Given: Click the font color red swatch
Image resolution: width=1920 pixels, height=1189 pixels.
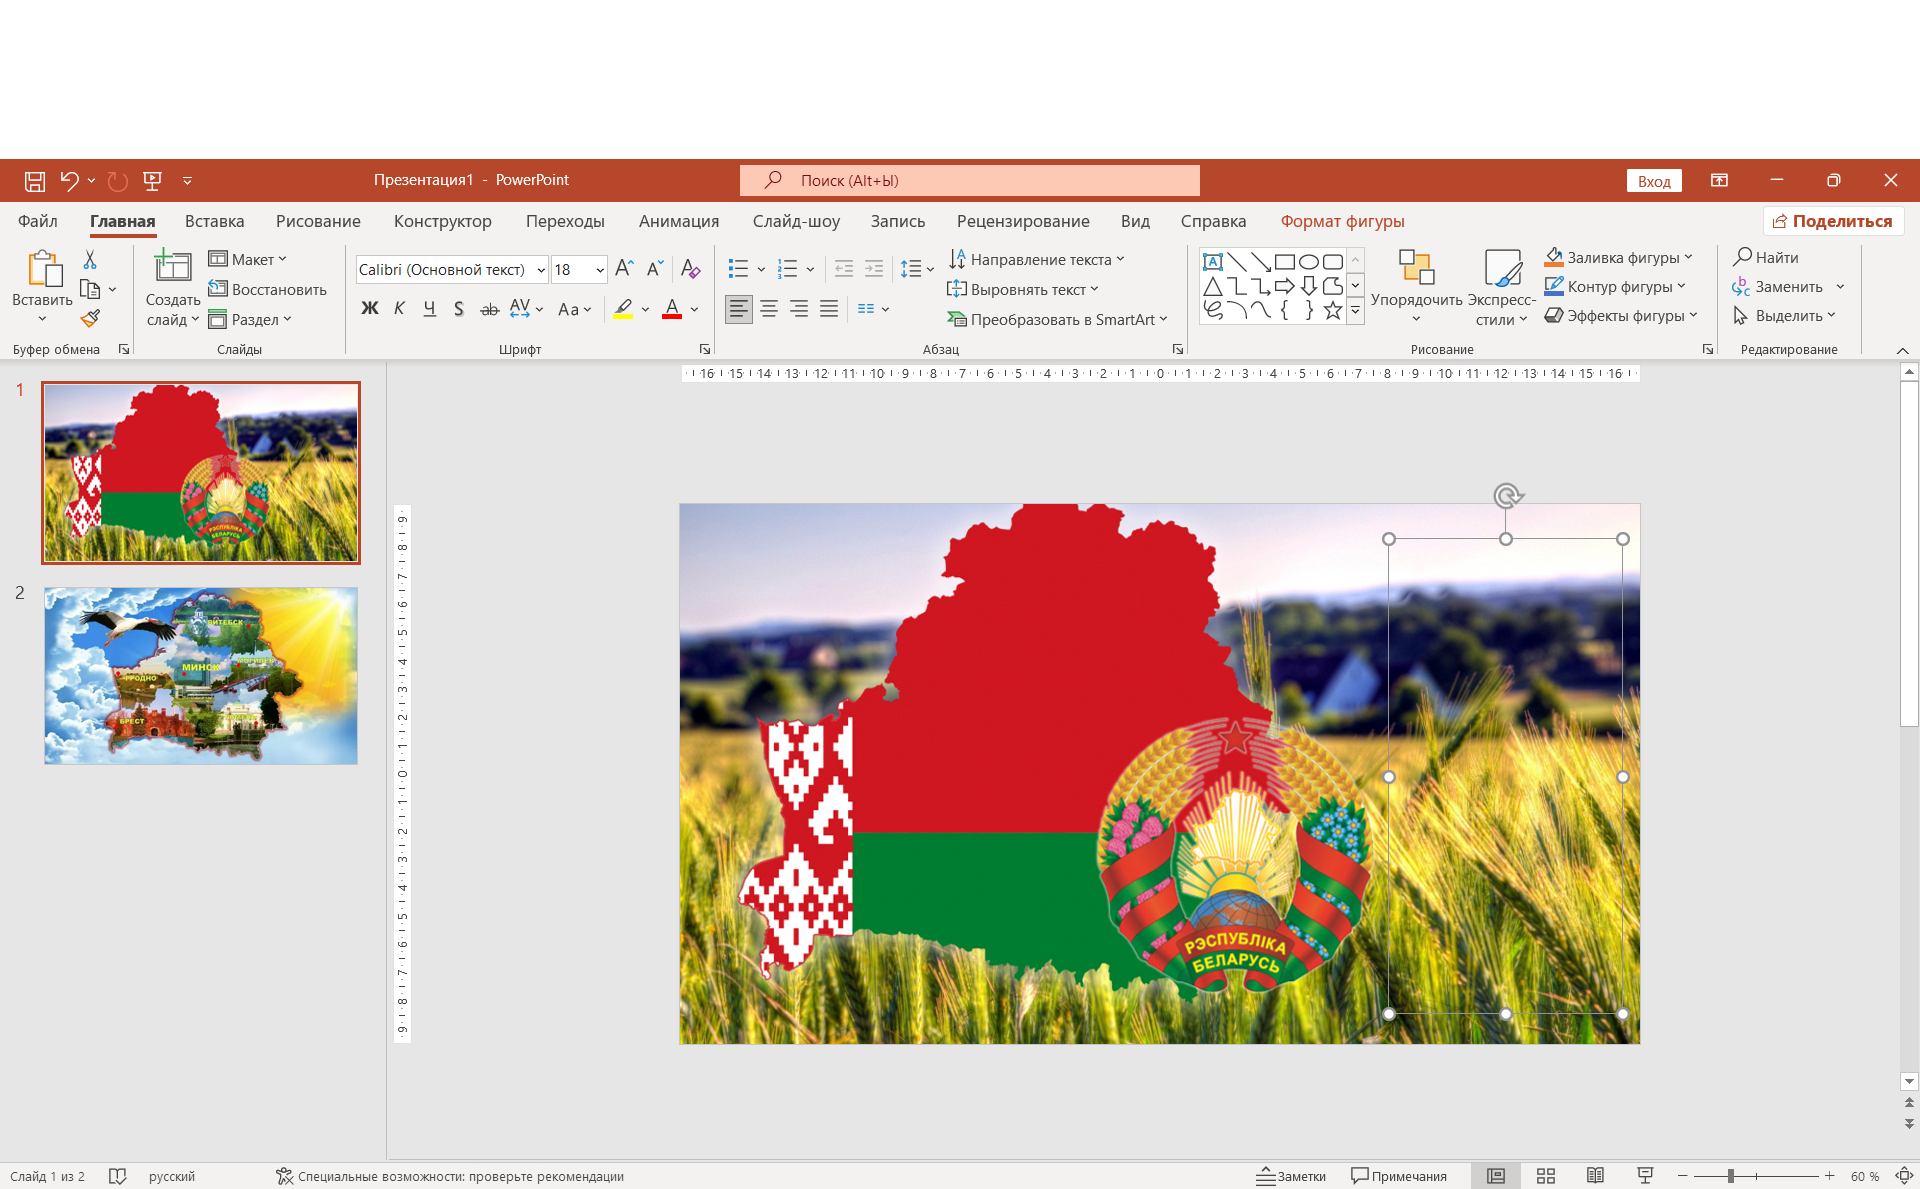Looking at the screenshot, I should tap(672, 309).
